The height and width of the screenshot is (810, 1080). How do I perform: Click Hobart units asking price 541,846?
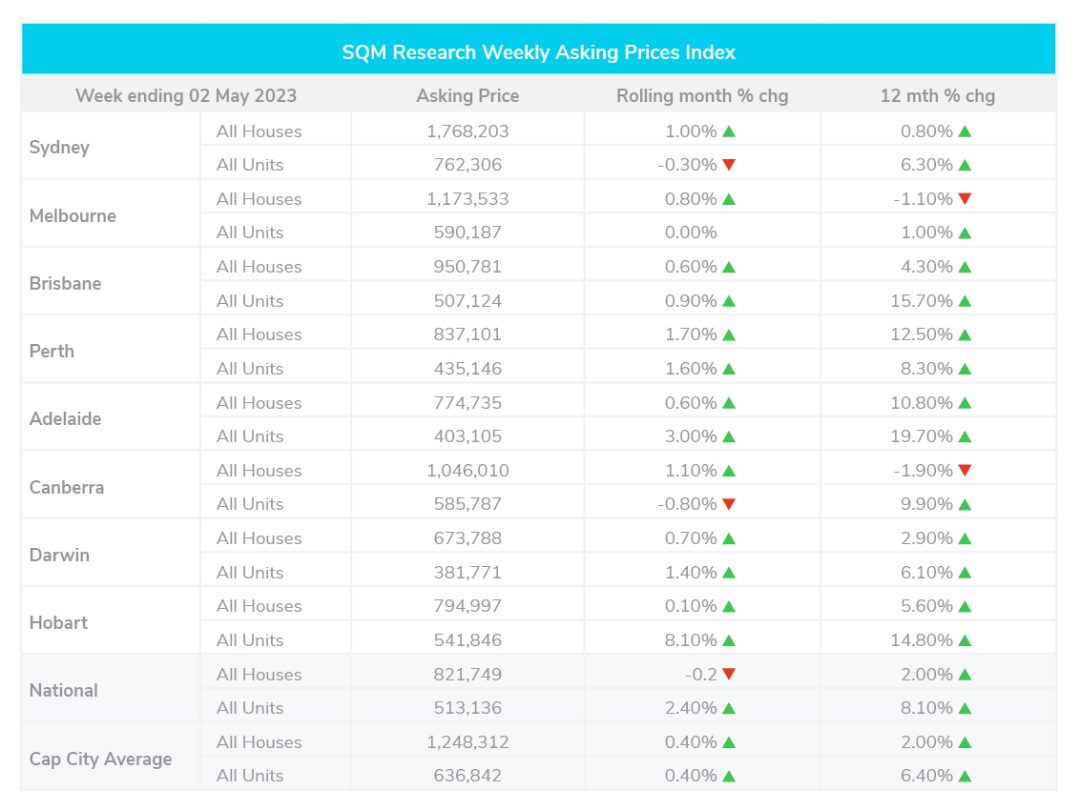coord(468,640)
